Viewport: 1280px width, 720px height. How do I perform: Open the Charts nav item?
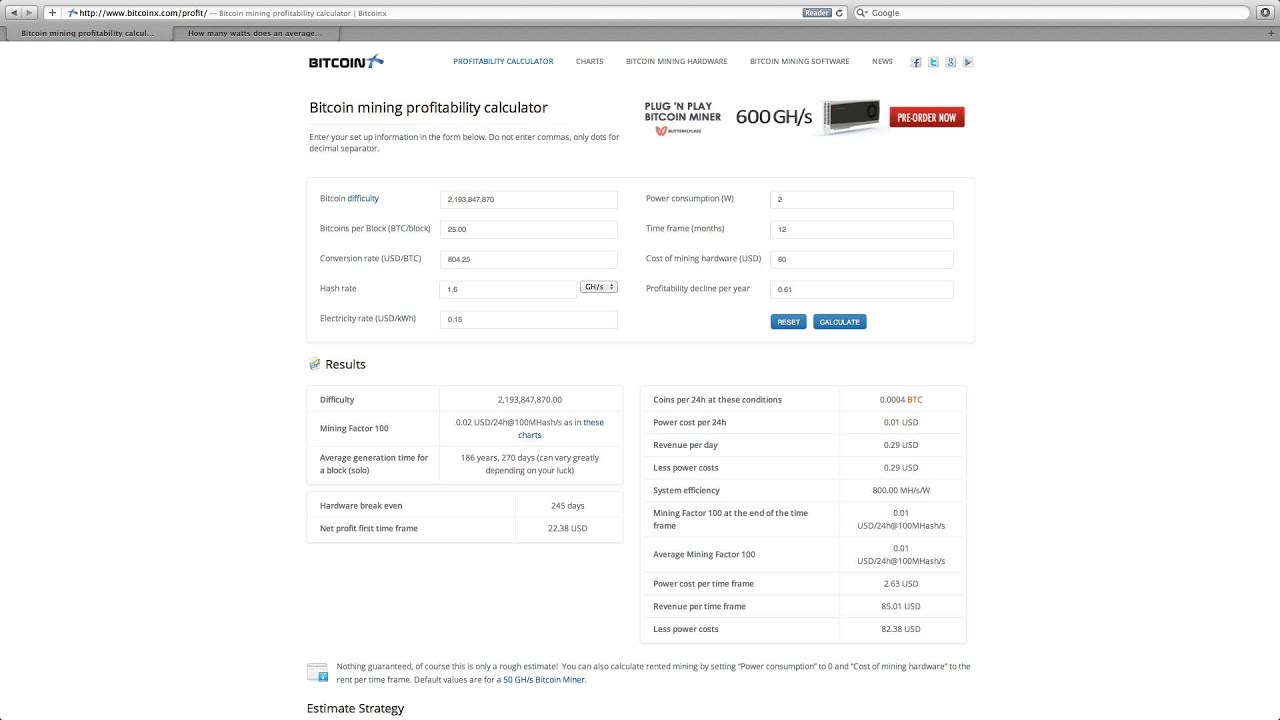coord(589,62)
